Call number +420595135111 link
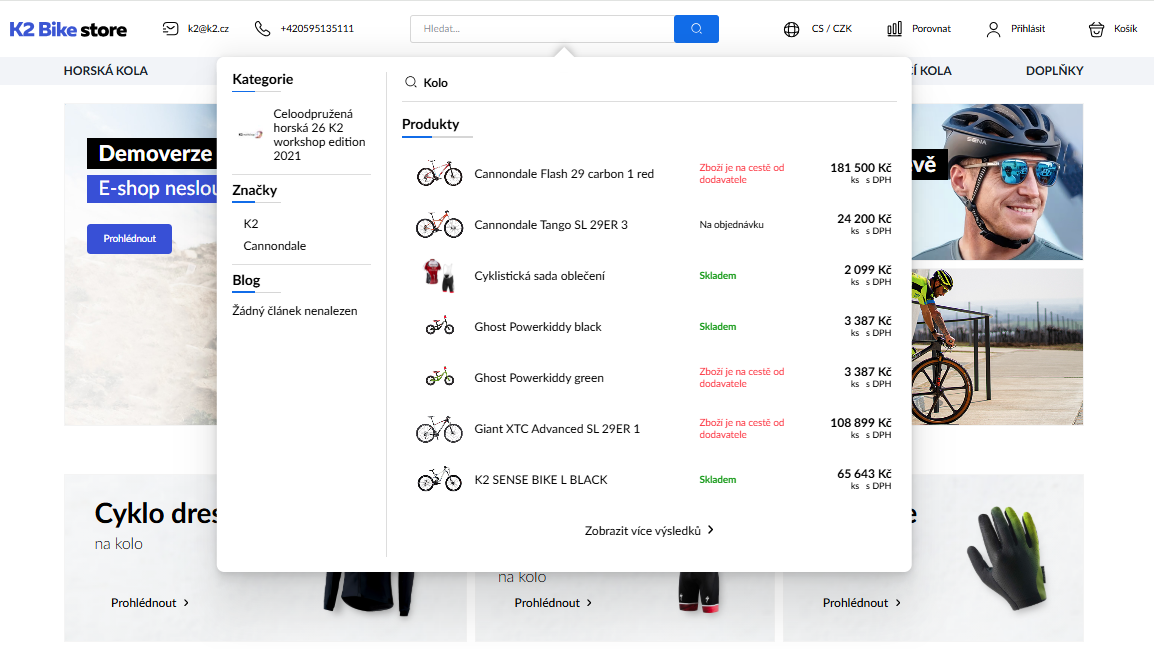 click(317, 29)
